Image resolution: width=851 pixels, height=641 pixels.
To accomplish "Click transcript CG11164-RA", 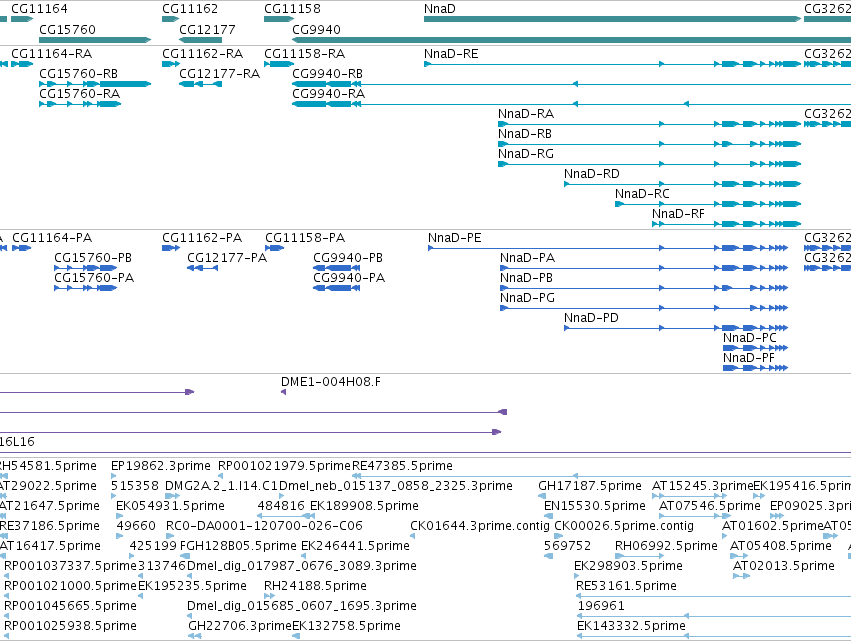I will [x=52, y=54].
